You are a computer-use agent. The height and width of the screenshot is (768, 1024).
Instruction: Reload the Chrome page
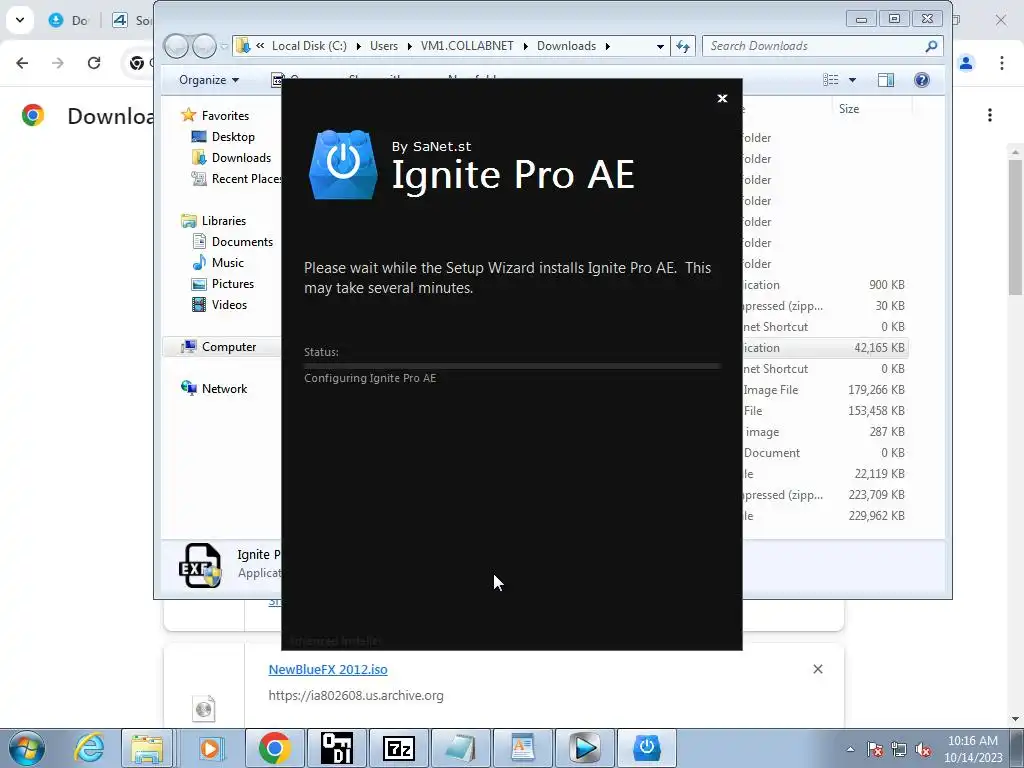pos(94,63)
